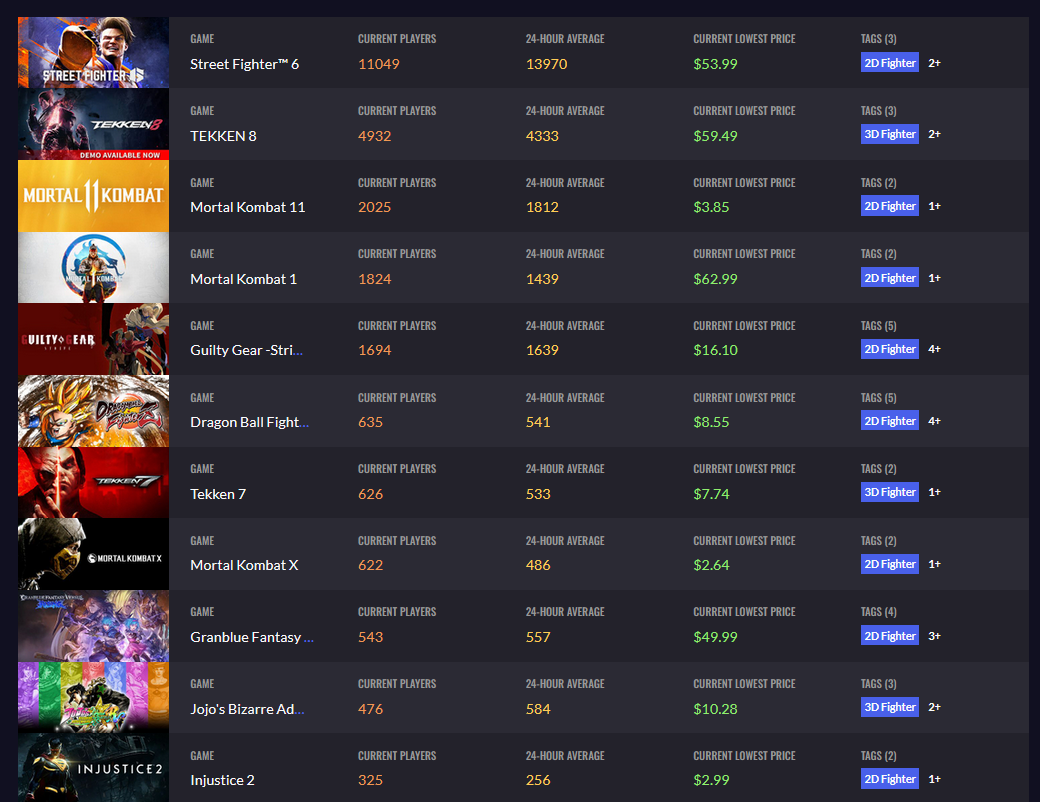This screenshot has width=1040, height=802.
Task: Click 3D Fighter tag in Jojo's Bizarre row
Action: pos(889,707)
